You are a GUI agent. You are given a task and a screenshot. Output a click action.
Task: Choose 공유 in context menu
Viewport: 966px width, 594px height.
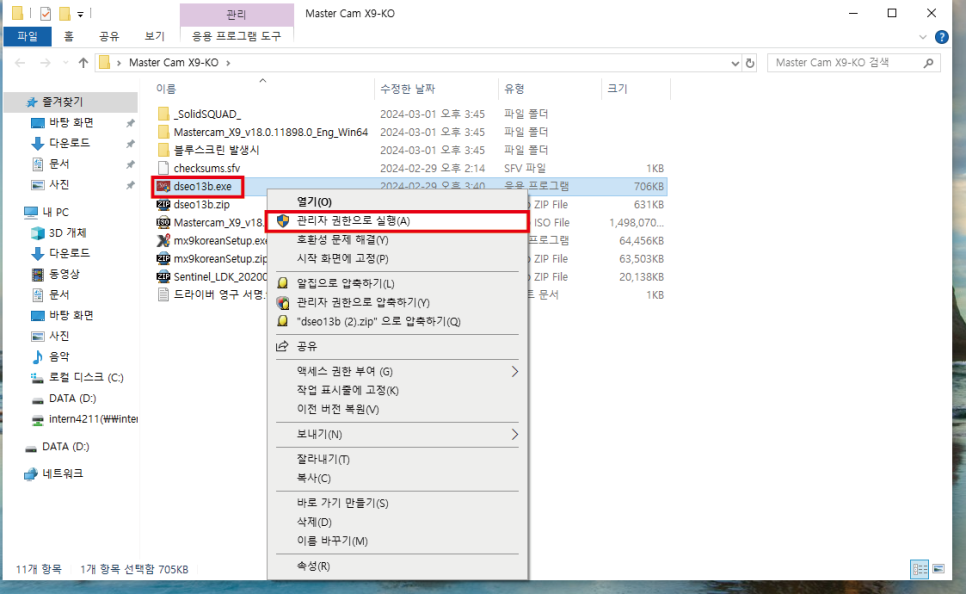coord(397,346)
